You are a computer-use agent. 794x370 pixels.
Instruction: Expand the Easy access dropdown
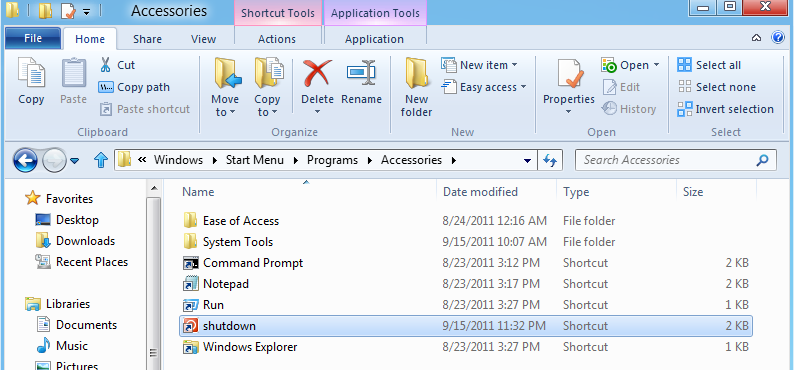tap(524, 87)
